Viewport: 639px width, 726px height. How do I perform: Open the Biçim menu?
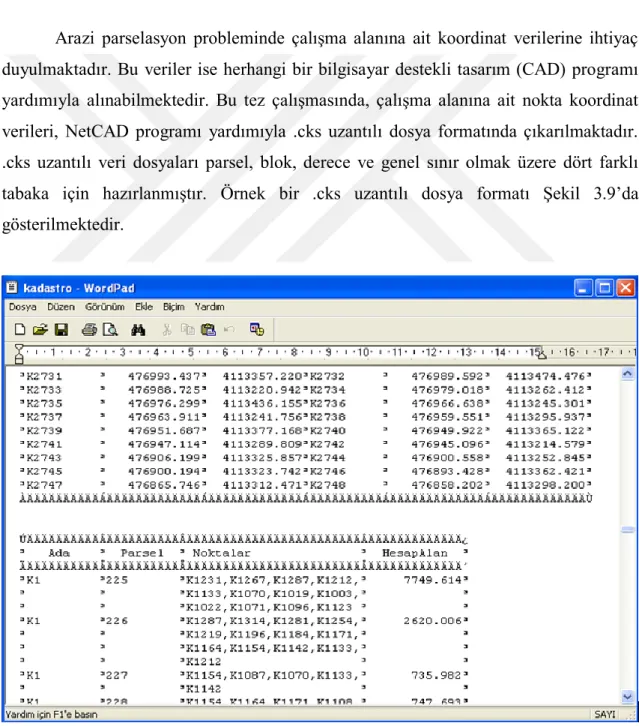pos(174,307)
